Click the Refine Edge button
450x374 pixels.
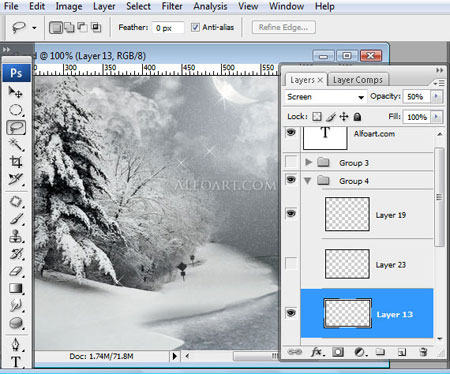[x=283, y=27]
